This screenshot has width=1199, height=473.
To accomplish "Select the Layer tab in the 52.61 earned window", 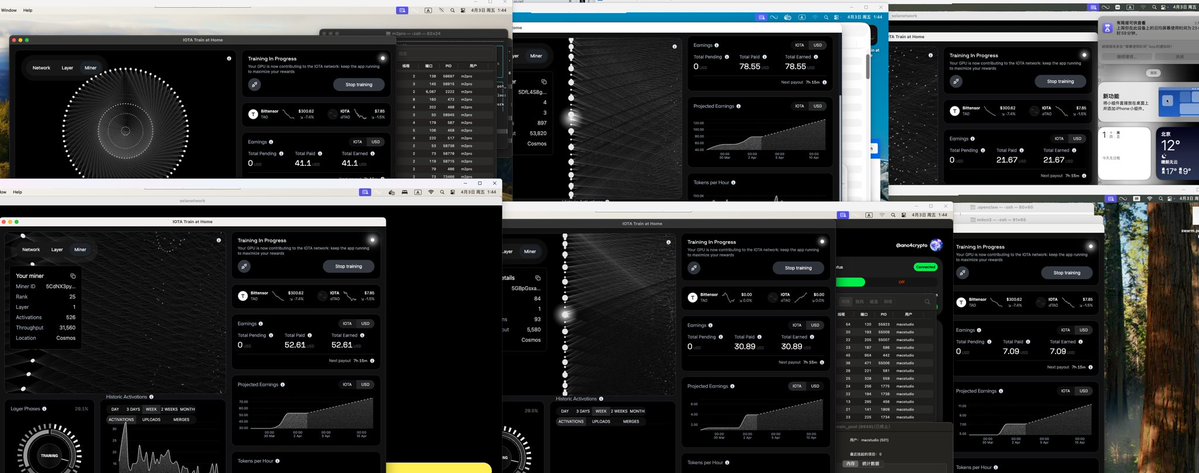I will click(x=57, y=249).
